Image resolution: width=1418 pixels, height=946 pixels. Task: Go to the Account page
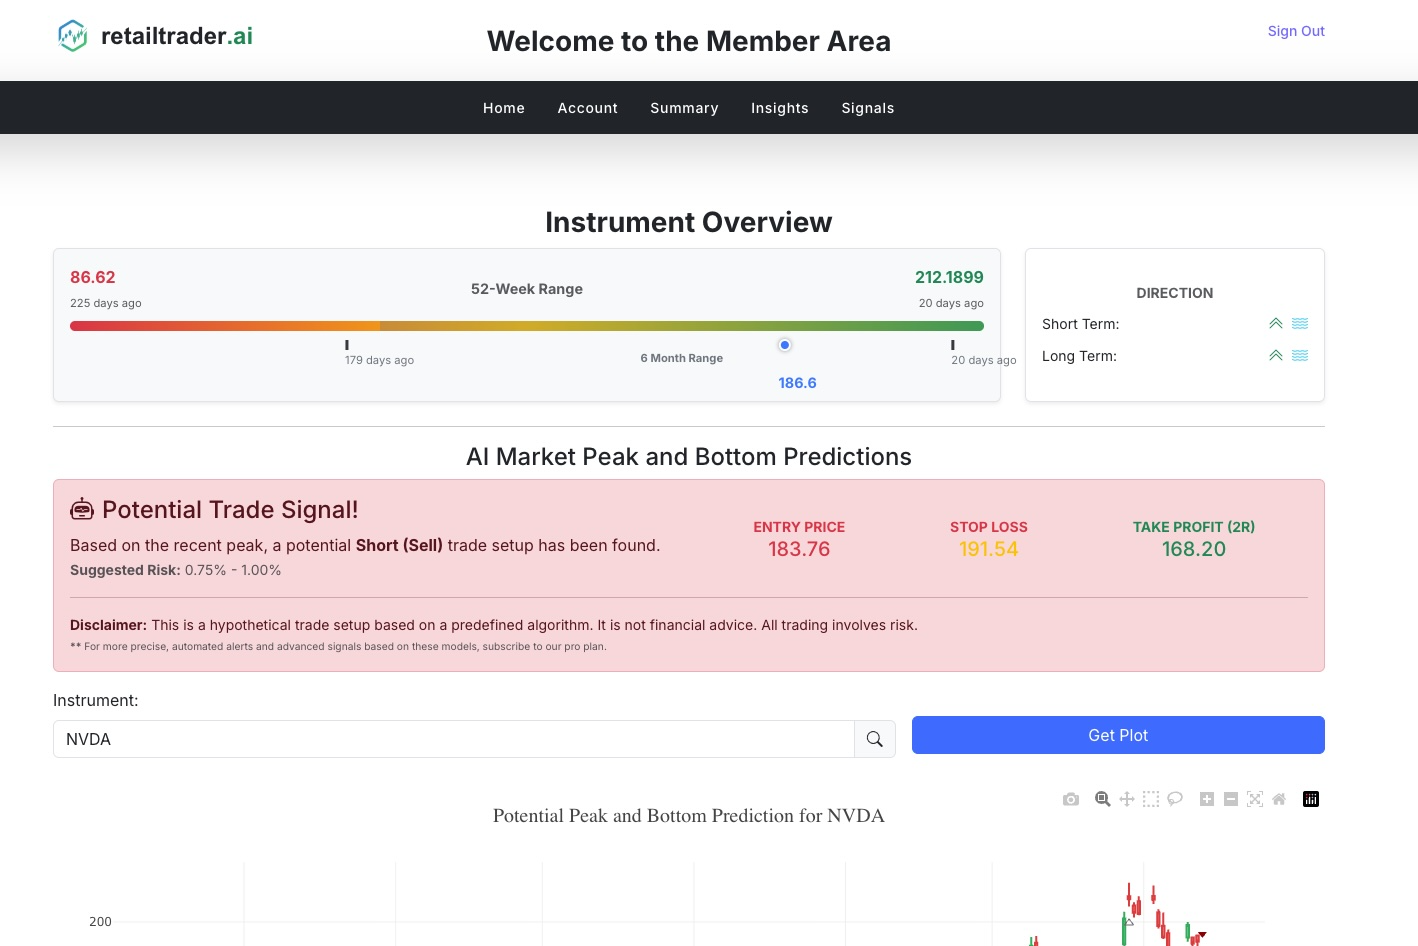[588, 108]
